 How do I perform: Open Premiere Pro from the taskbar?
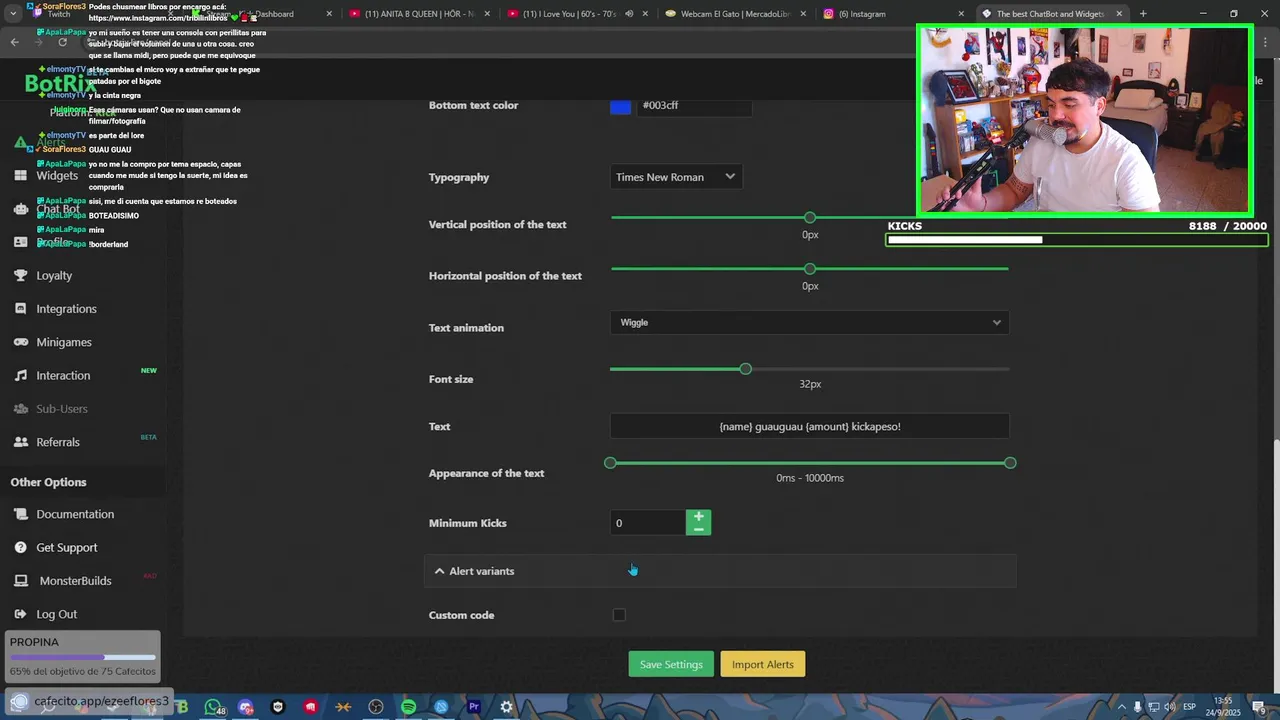pyautogui.click(x=474, y=707)
